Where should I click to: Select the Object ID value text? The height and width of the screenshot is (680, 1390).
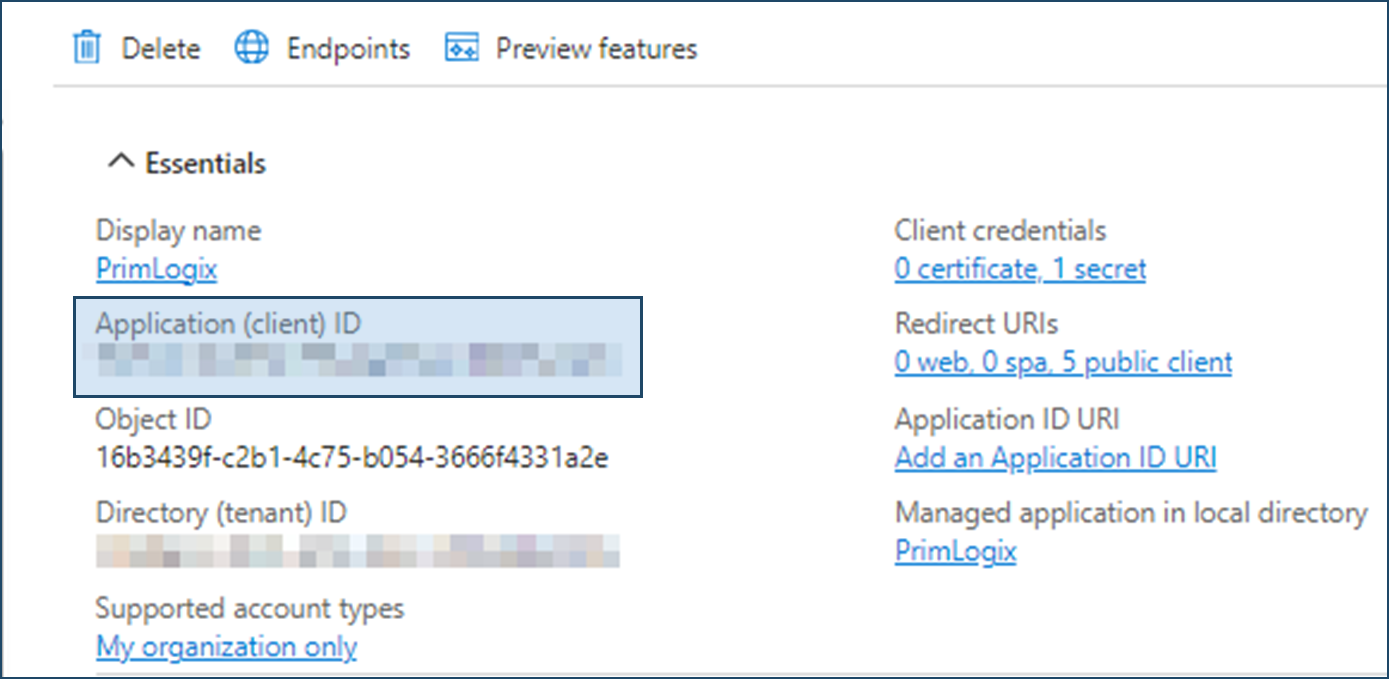352,458
